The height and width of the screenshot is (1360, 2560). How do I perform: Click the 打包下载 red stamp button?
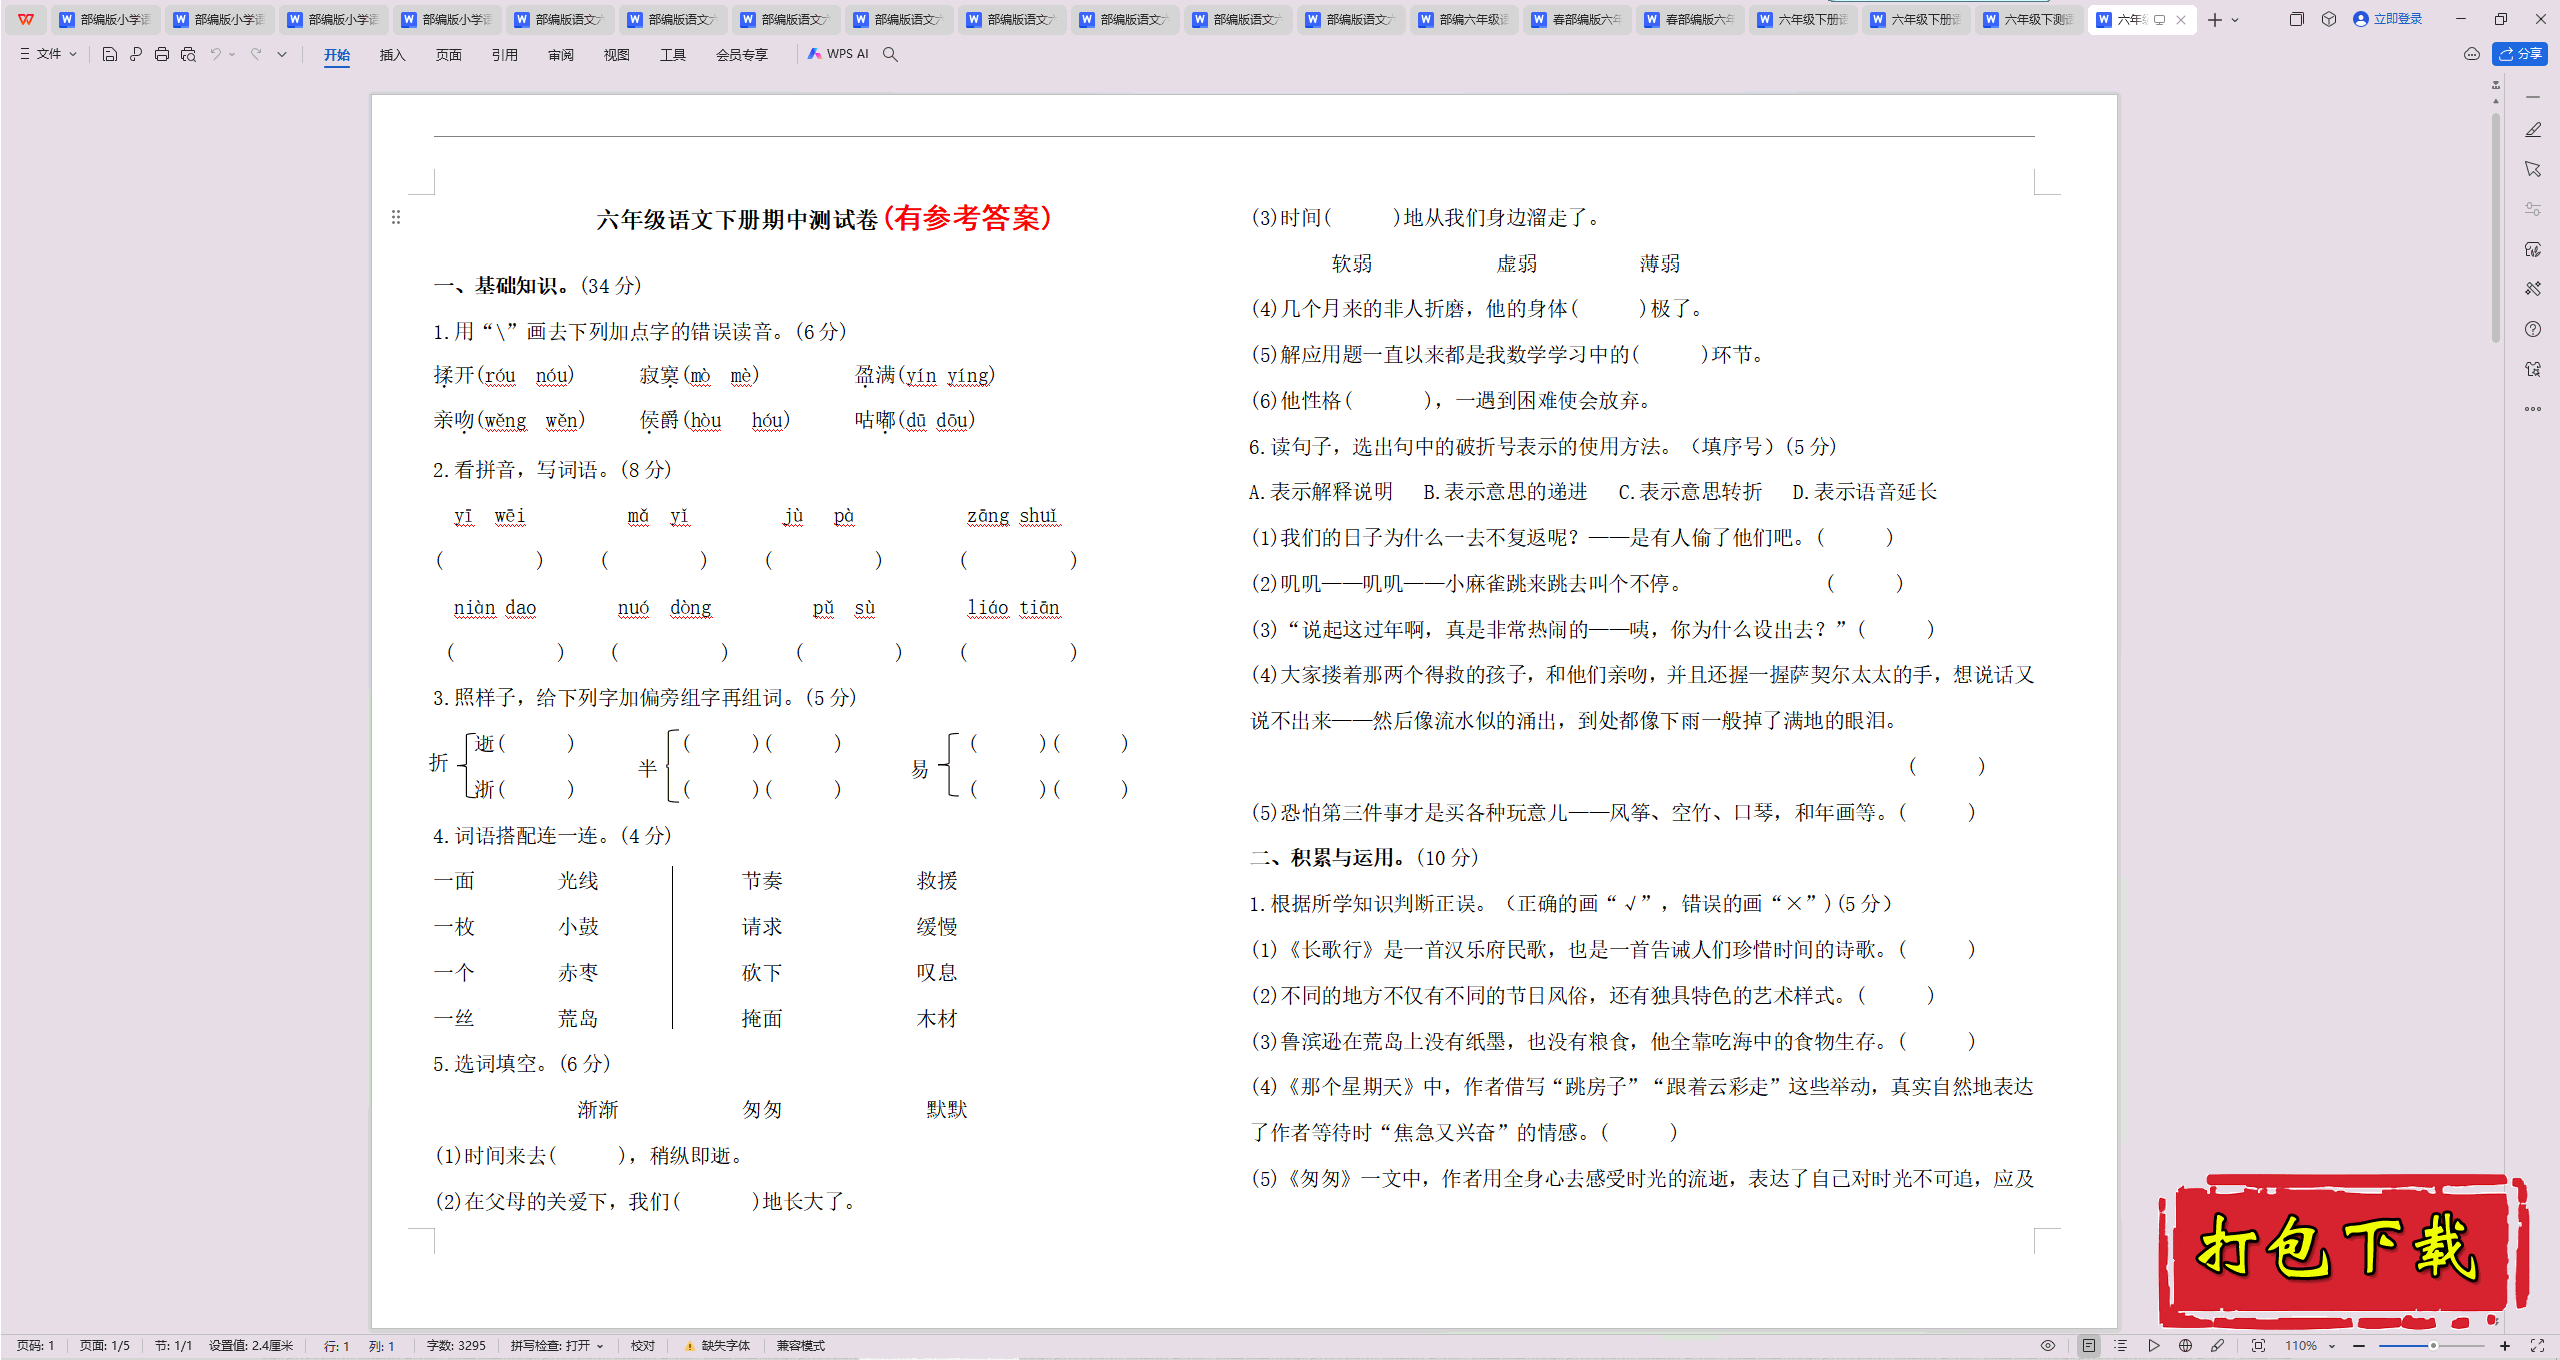pyautogui.click(x=2342, y=1250)
